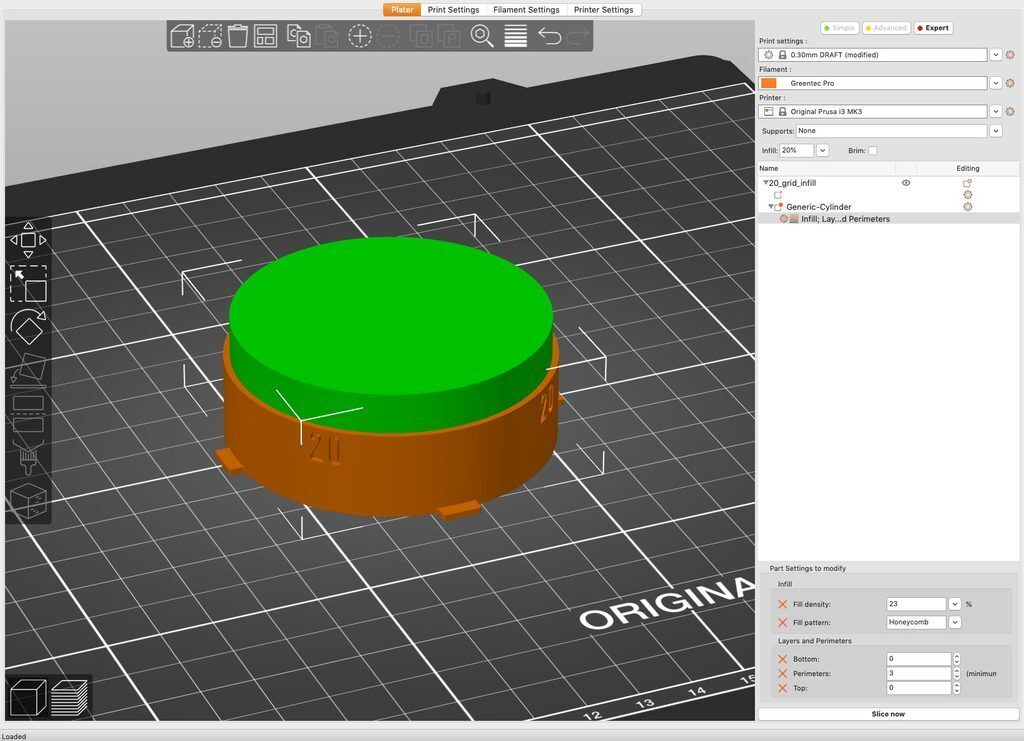The height and width of the screenshot is (741, 1024).
Task: Open the Filament Settings tab
Action: [x=526, y=10]
